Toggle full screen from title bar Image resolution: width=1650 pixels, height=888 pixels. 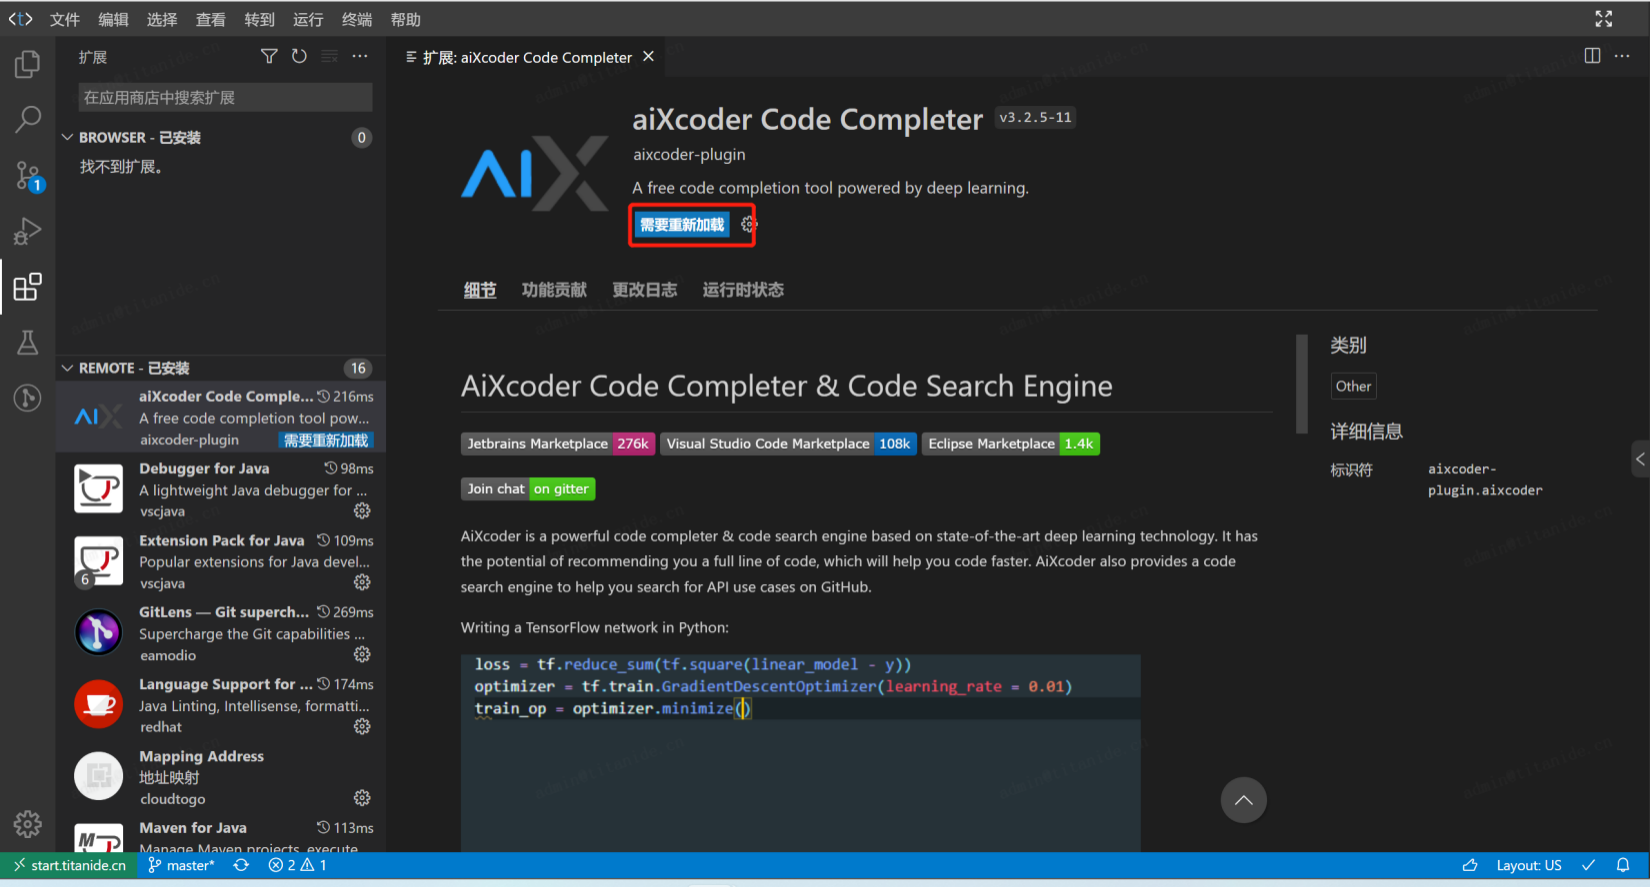coord(1604,19)
